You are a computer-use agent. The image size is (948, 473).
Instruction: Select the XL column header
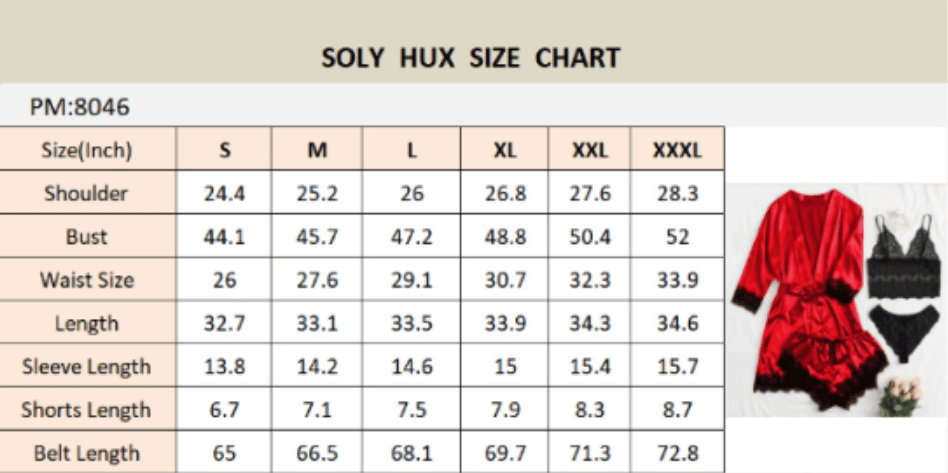504,149
